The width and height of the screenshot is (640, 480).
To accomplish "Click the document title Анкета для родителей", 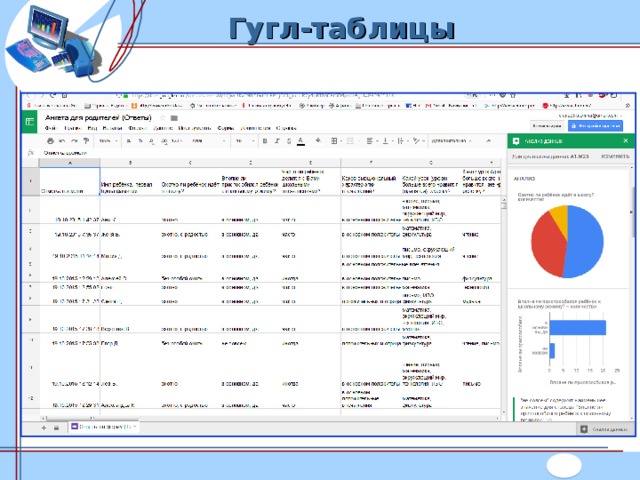I will click(x=98, y=118).
